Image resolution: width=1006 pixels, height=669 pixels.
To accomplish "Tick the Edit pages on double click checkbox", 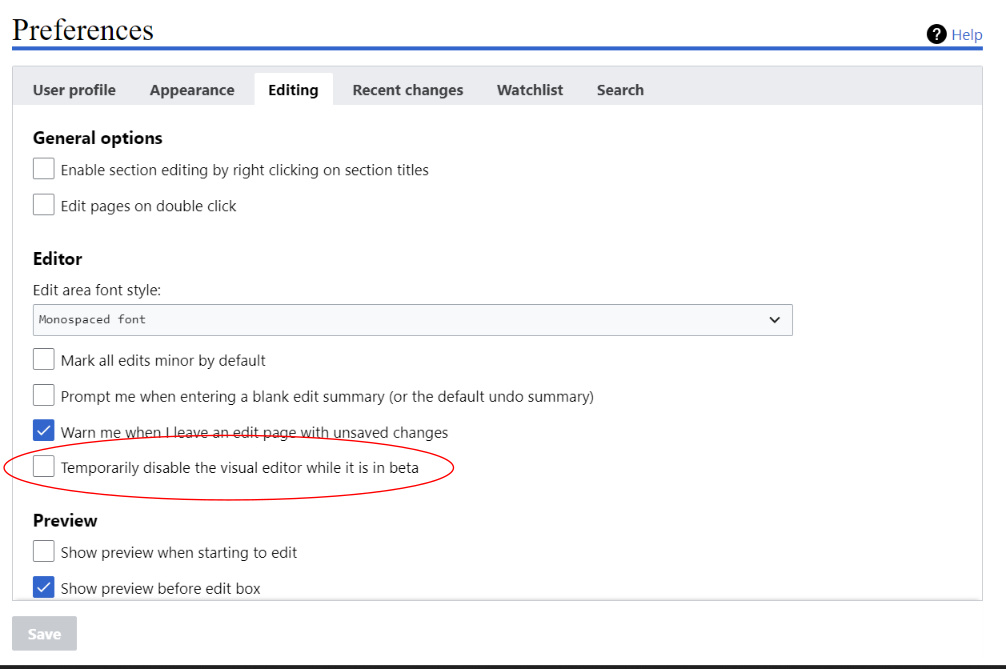I will tap(44, 205).
